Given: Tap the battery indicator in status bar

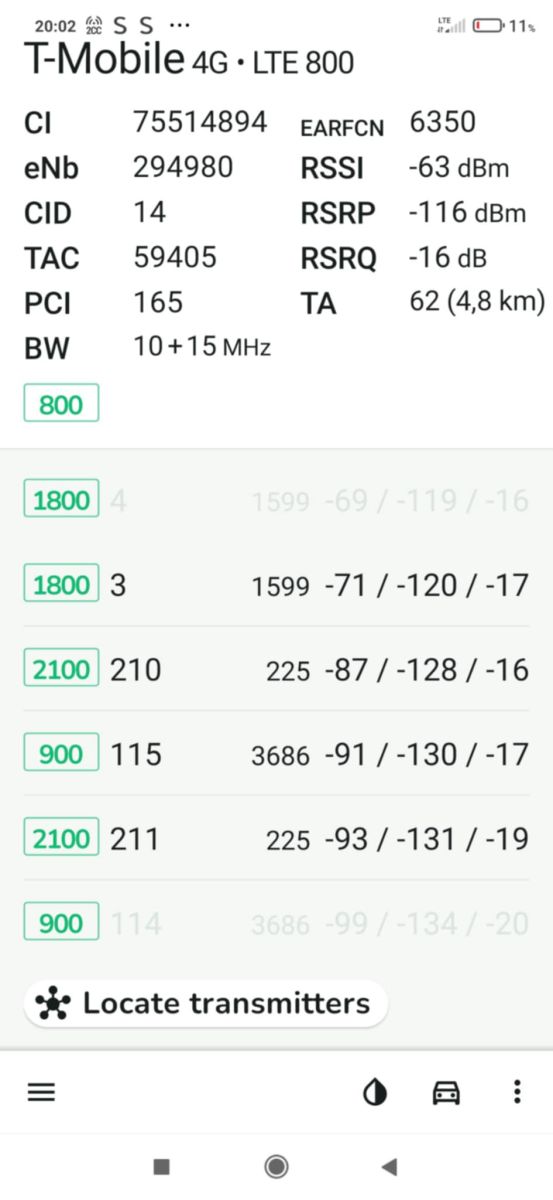Looking at the screenshot, I should click(489, 26).
